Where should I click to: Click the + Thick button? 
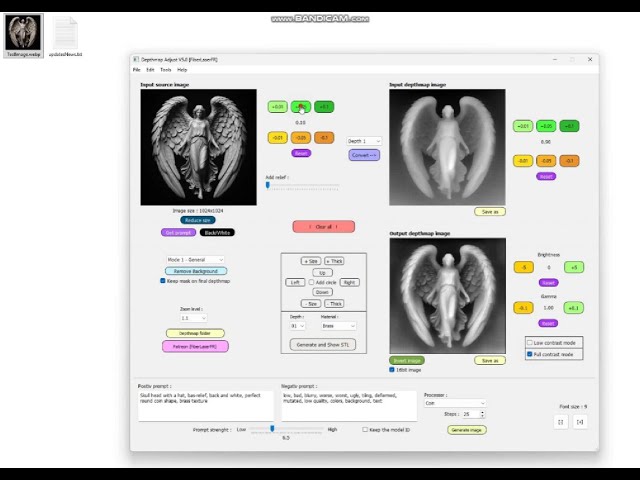click(334, 261)
